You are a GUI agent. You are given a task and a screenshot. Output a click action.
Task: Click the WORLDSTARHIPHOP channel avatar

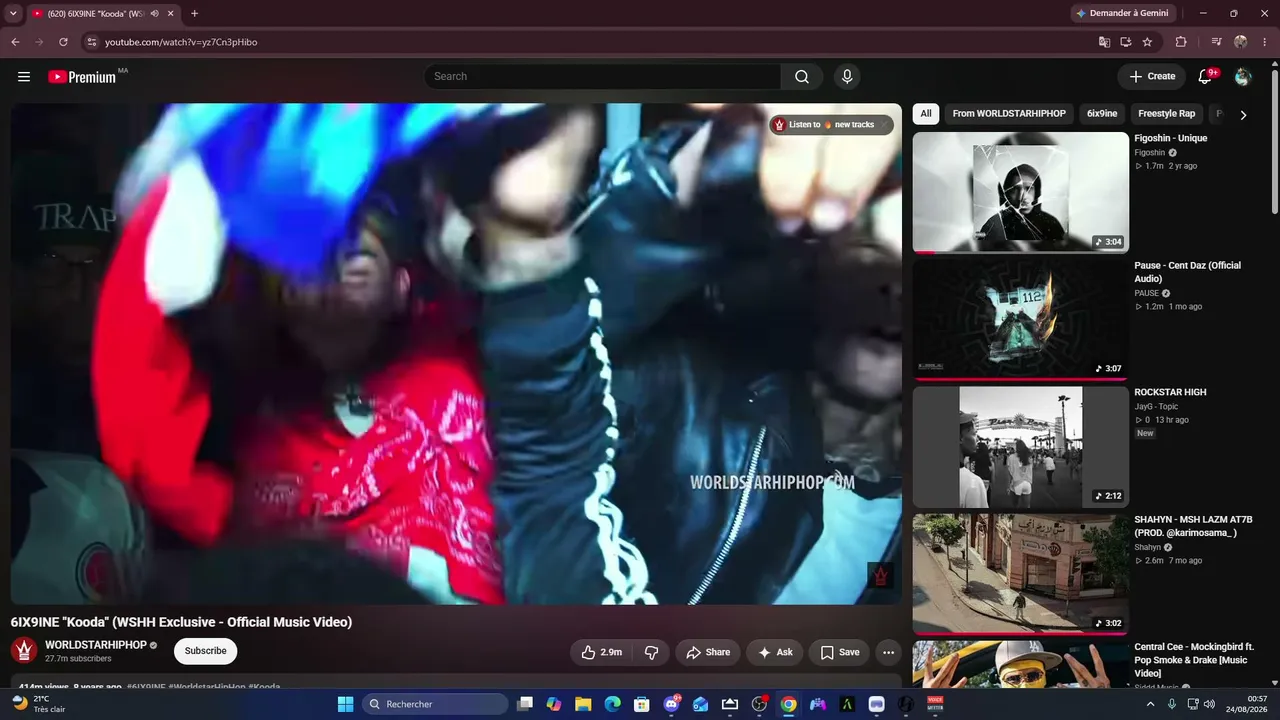coord(24,651)
